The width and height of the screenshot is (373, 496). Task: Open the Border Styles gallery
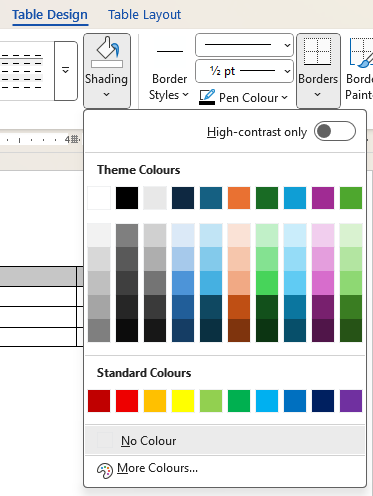[169, 72]
